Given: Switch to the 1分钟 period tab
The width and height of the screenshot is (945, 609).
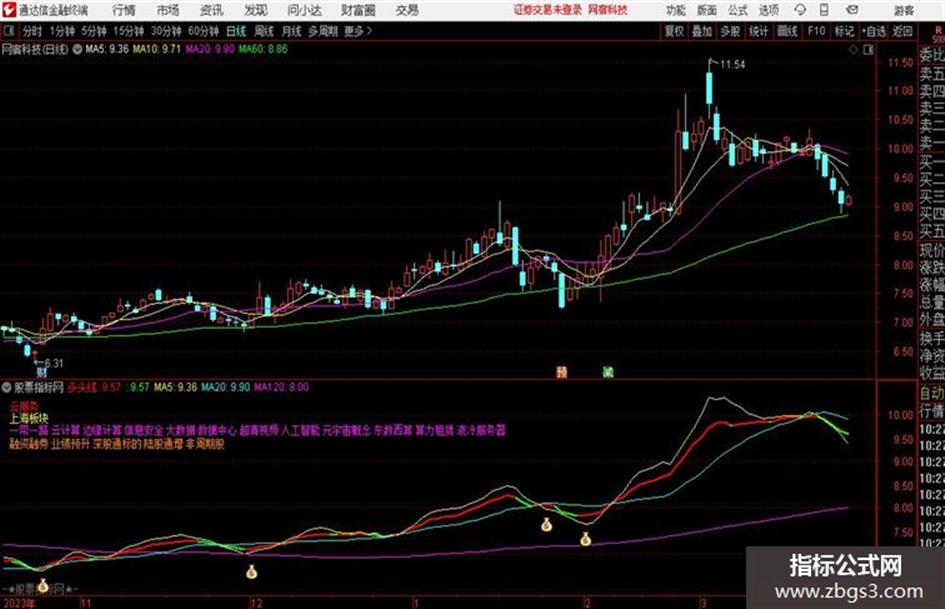Looking at the screenshot, I should pos(61,31).
